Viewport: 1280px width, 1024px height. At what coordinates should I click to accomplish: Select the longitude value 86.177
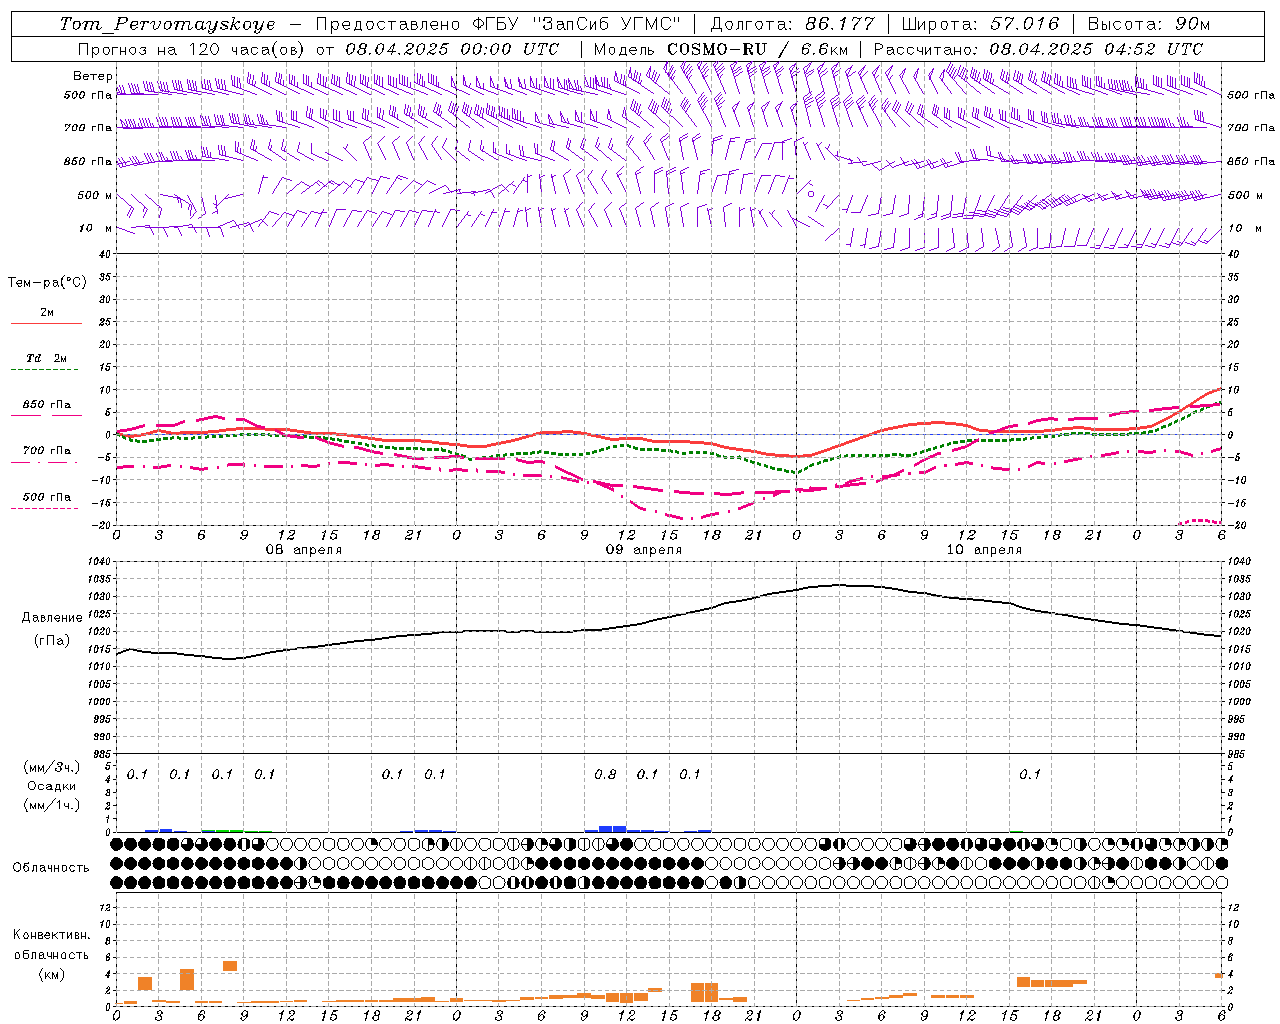[x=839, y=24]
